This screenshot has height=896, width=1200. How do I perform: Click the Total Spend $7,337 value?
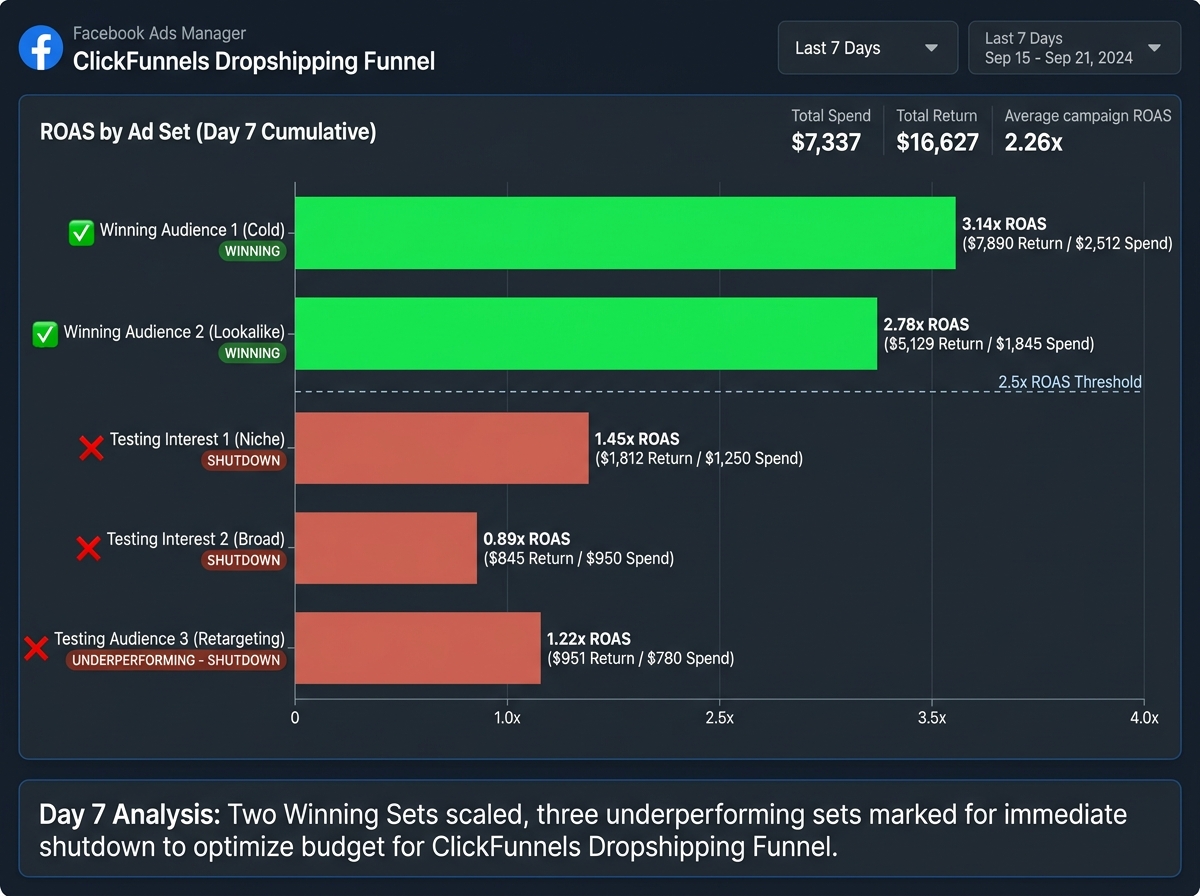(x=826, y=142)
